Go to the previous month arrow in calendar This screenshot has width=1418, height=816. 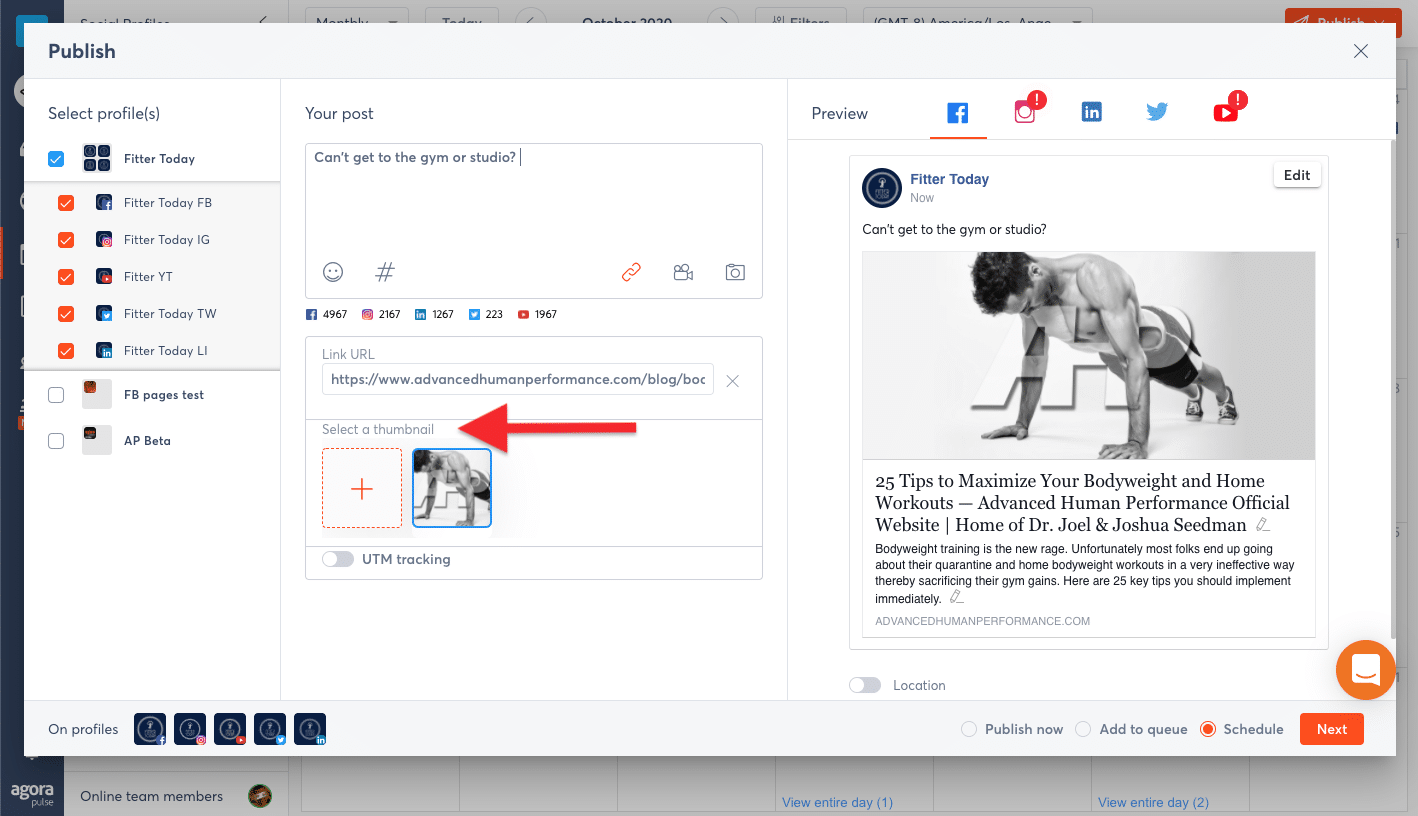pos(532,21)
